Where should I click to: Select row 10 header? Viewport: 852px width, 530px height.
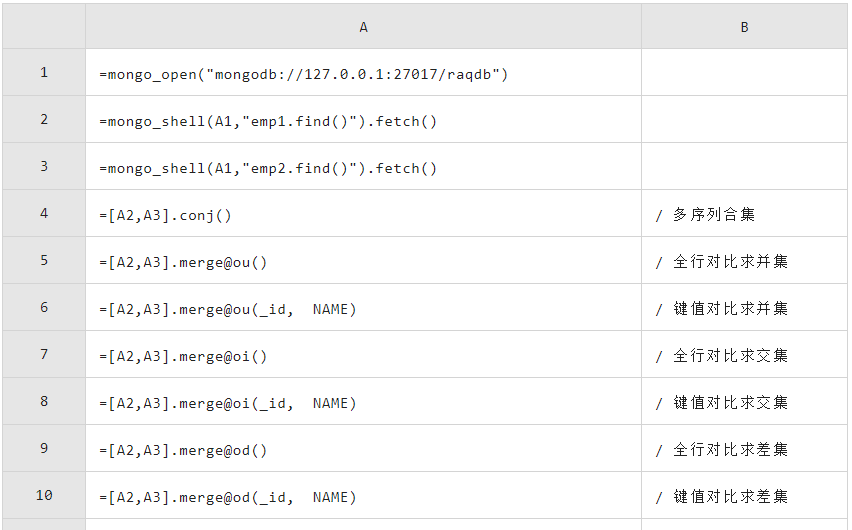pyautogui.click(x=44, y=495)
